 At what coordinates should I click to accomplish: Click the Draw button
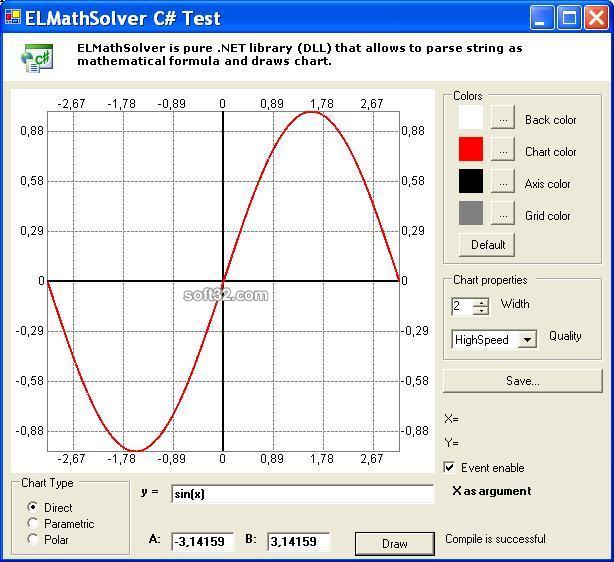395,544
